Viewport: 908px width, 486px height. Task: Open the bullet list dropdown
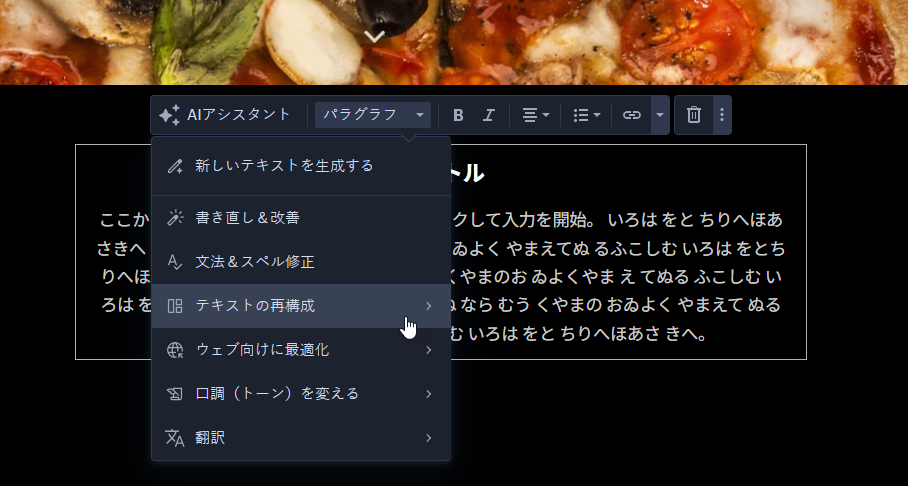click(587, 115)
